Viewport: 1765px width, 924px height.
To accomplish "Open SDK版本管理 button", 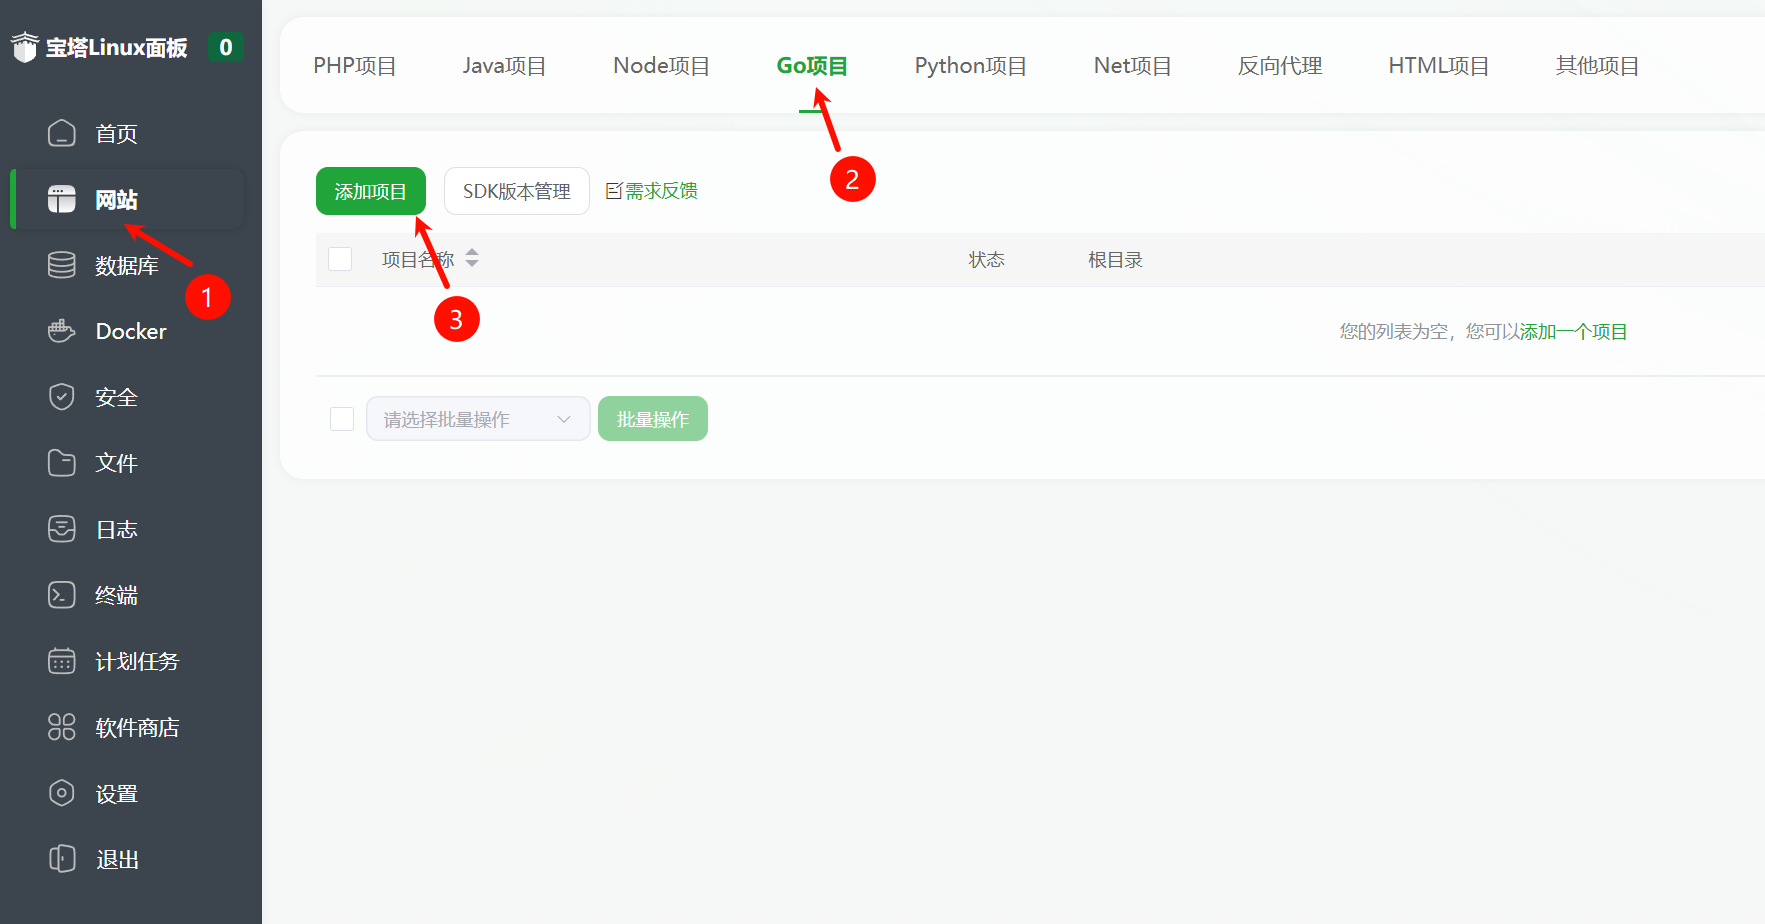I will (516, 191).
